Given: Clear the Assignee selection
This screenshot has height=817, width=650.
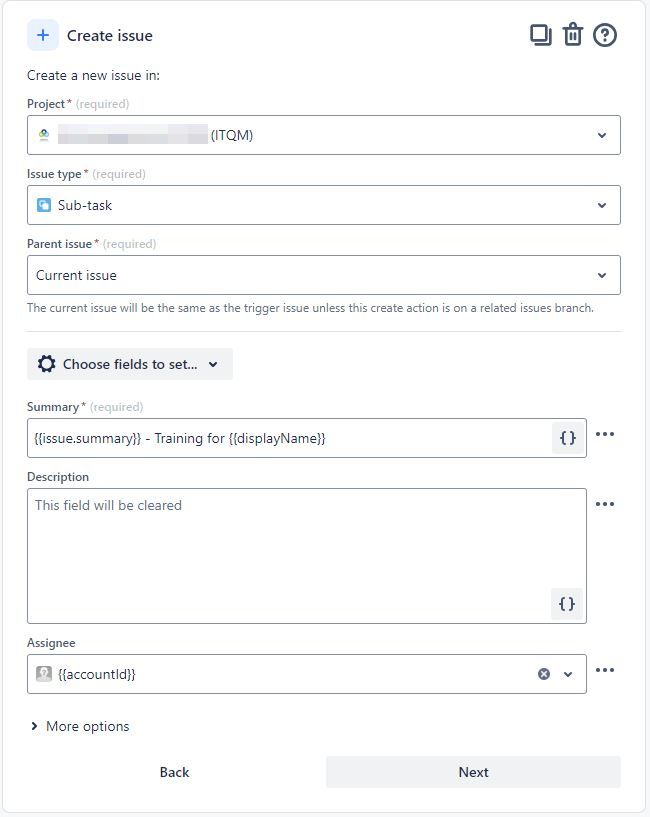Looking at the screenshot, I should tap(543, 674).
